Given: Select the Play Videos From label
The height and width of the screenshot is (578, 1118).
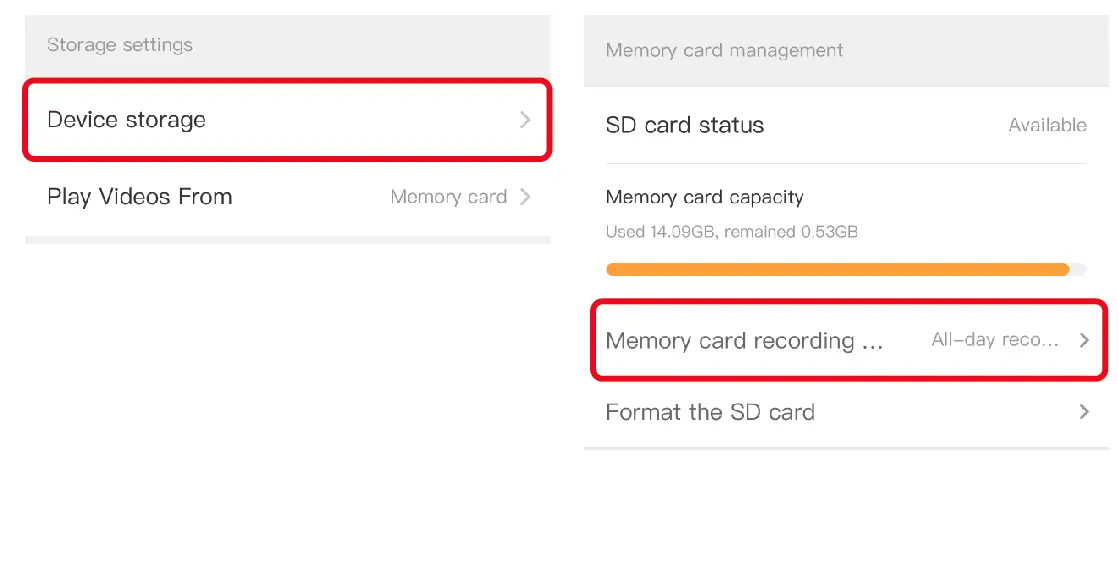Looking at the screenshot, I should pos(140,197).
